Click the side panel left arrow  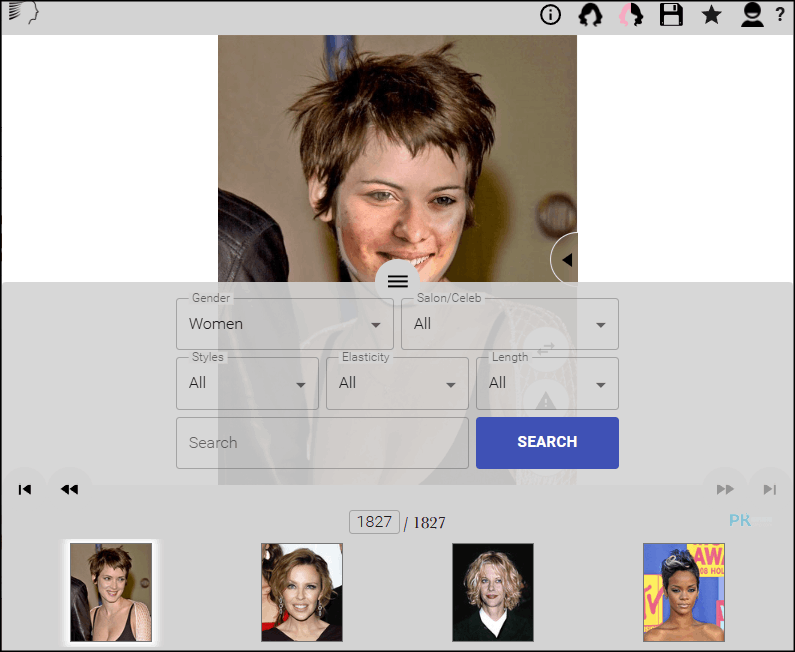(566, 260)
